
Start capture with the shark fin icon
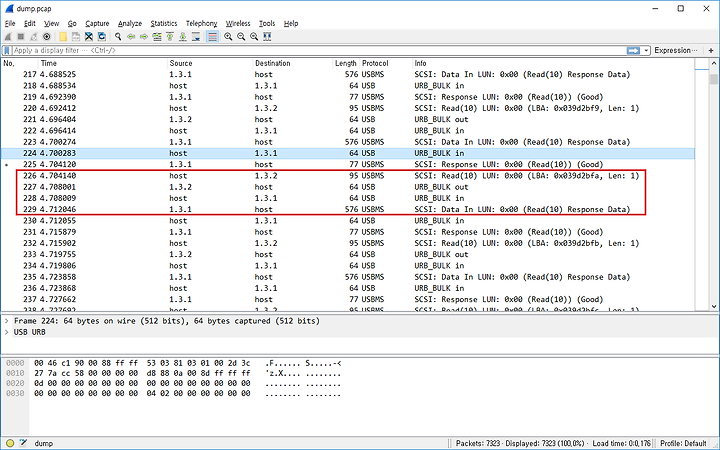pyautogui.click(x=8, y=37)
